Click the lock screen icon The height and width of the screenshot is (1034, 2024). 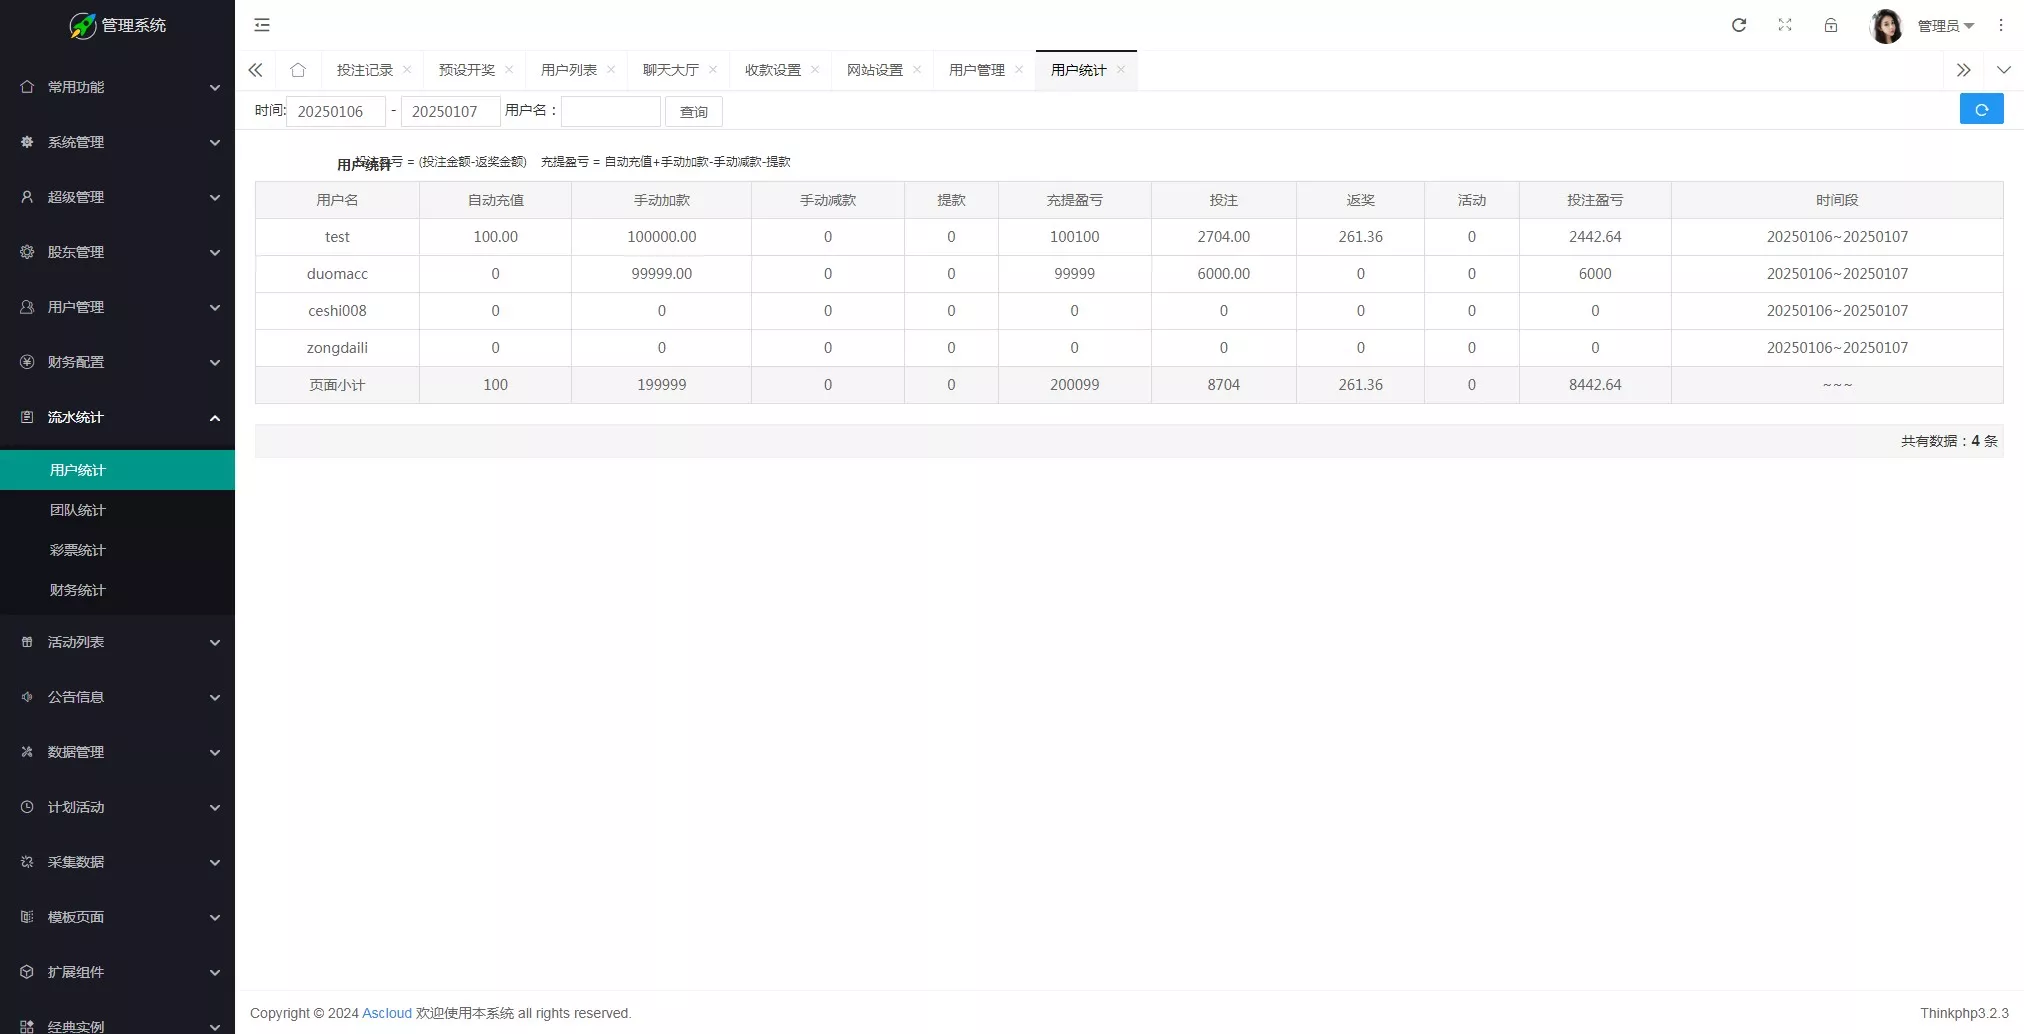pos(1831,25)
